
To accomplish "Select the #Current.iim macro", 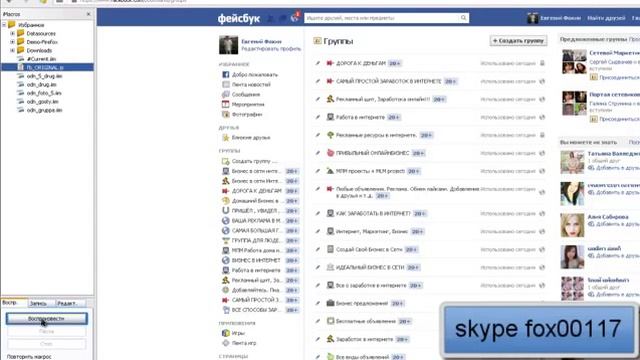I will 41,59.
